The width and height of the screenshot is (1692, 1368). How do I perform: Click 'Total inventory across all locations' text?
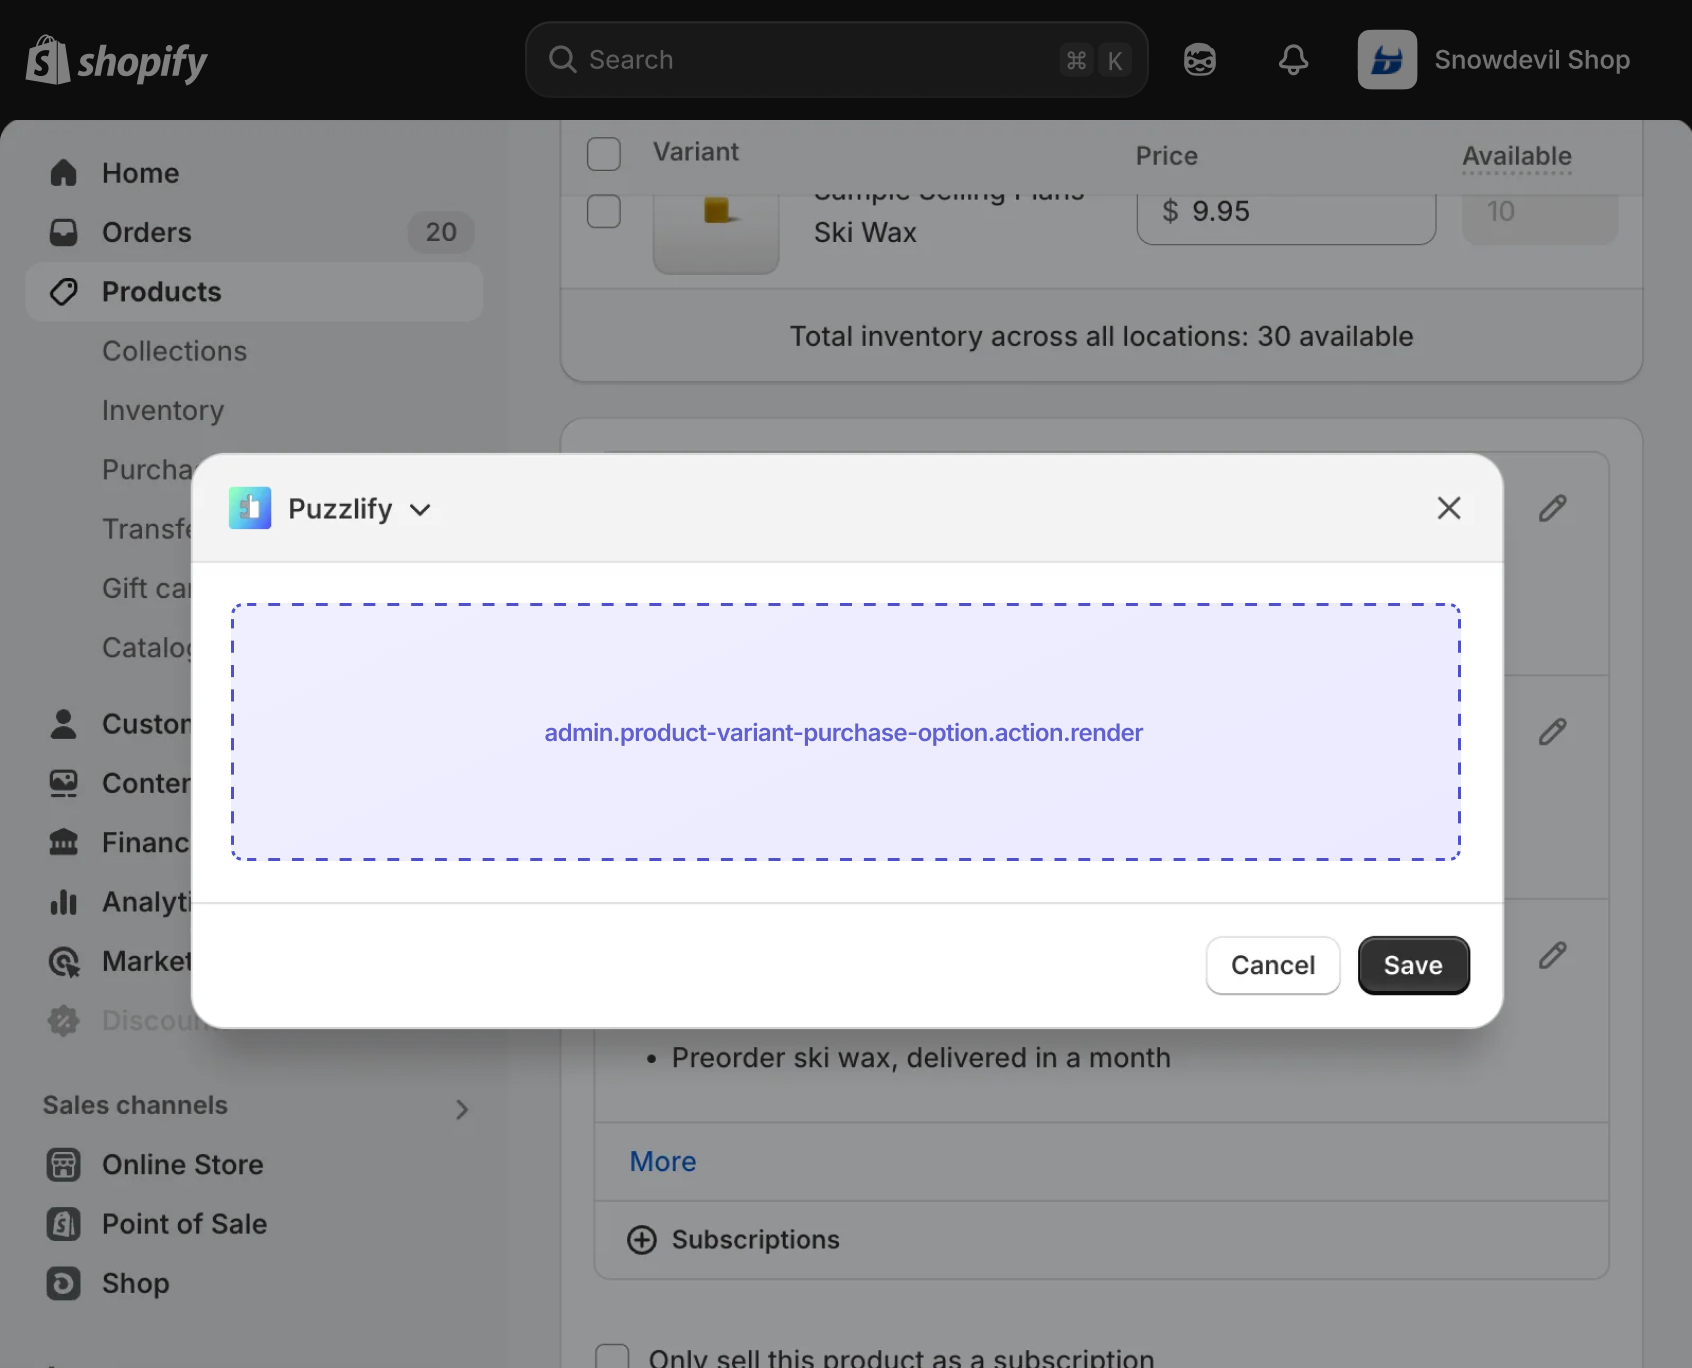[1101, 337]
